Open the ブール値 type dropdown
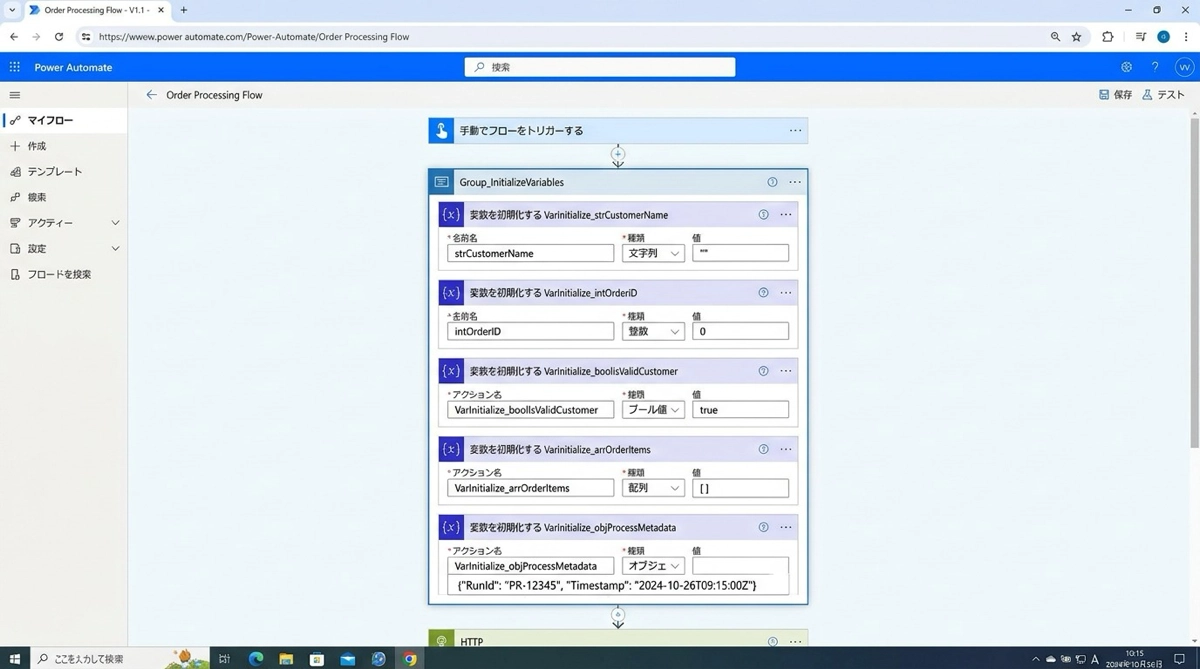This screenshot has height=669, width=1200. 653,410
